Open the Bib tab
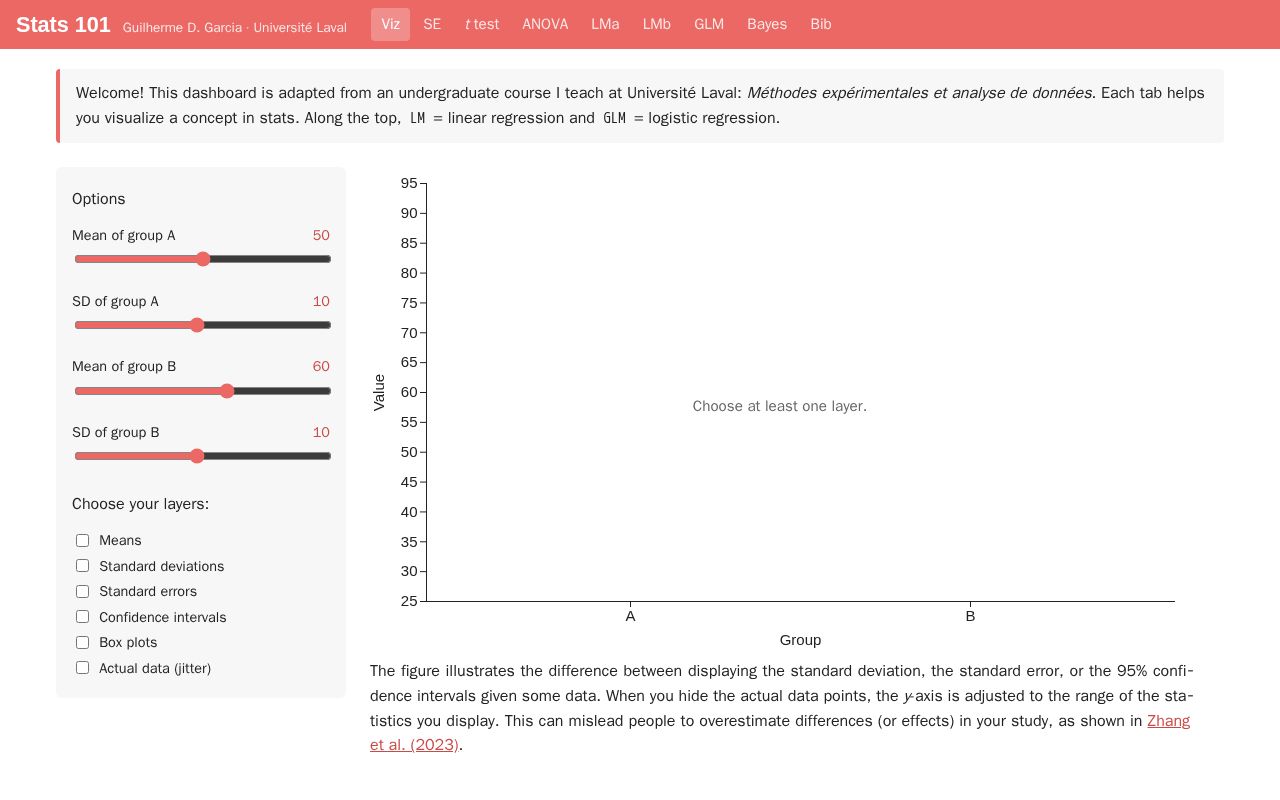The image size is (1280, 800). [x=821, y=24]
